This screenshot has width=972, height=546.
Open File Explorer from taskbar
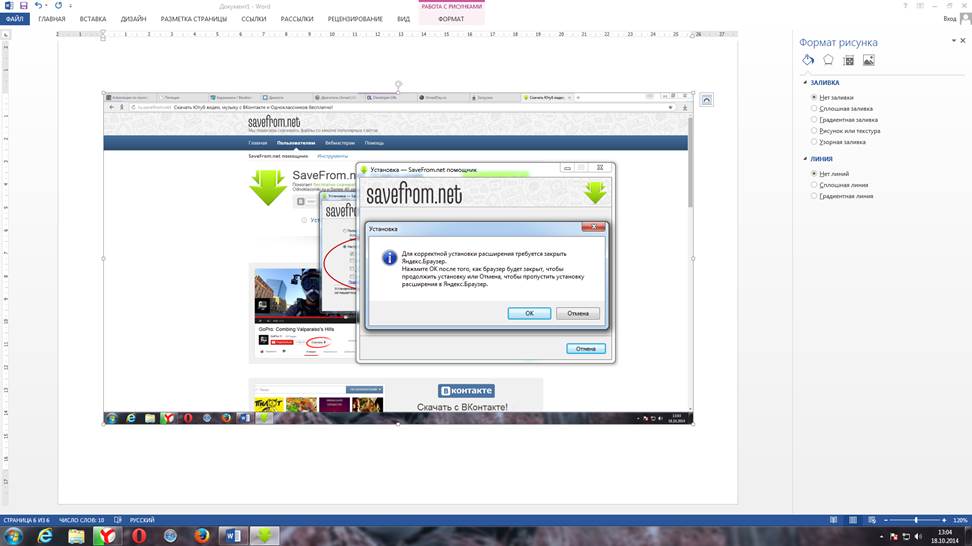(x=76, y=536)
